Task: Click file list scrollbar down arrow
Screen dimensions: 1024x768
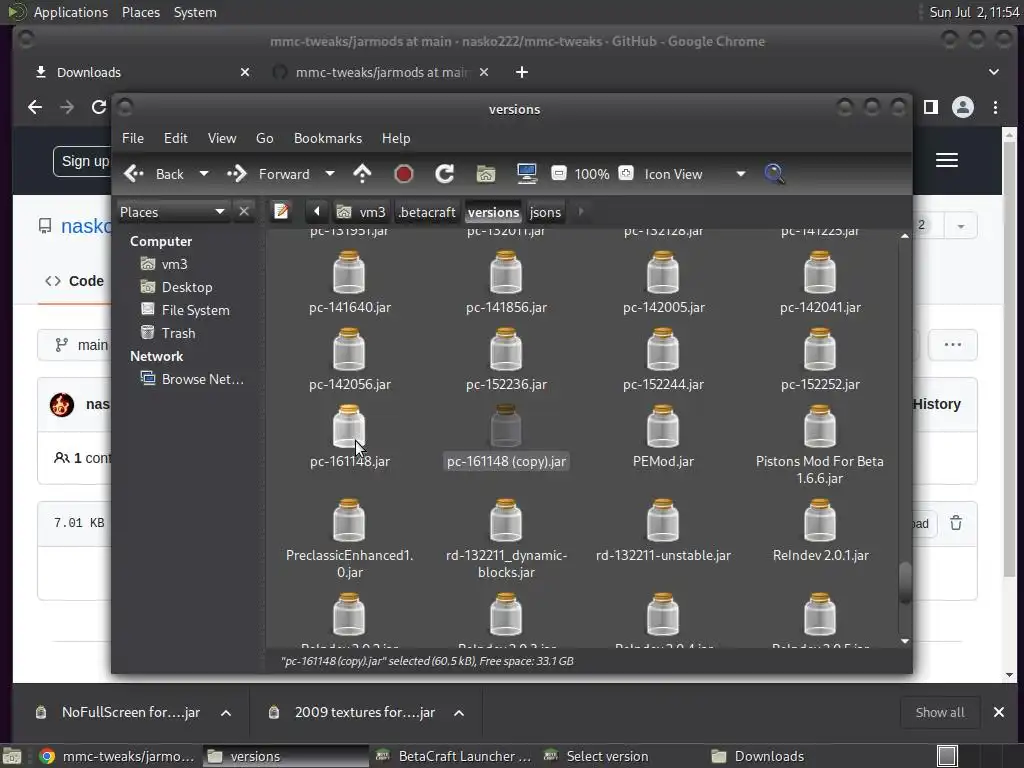Action: coord(904,641)
